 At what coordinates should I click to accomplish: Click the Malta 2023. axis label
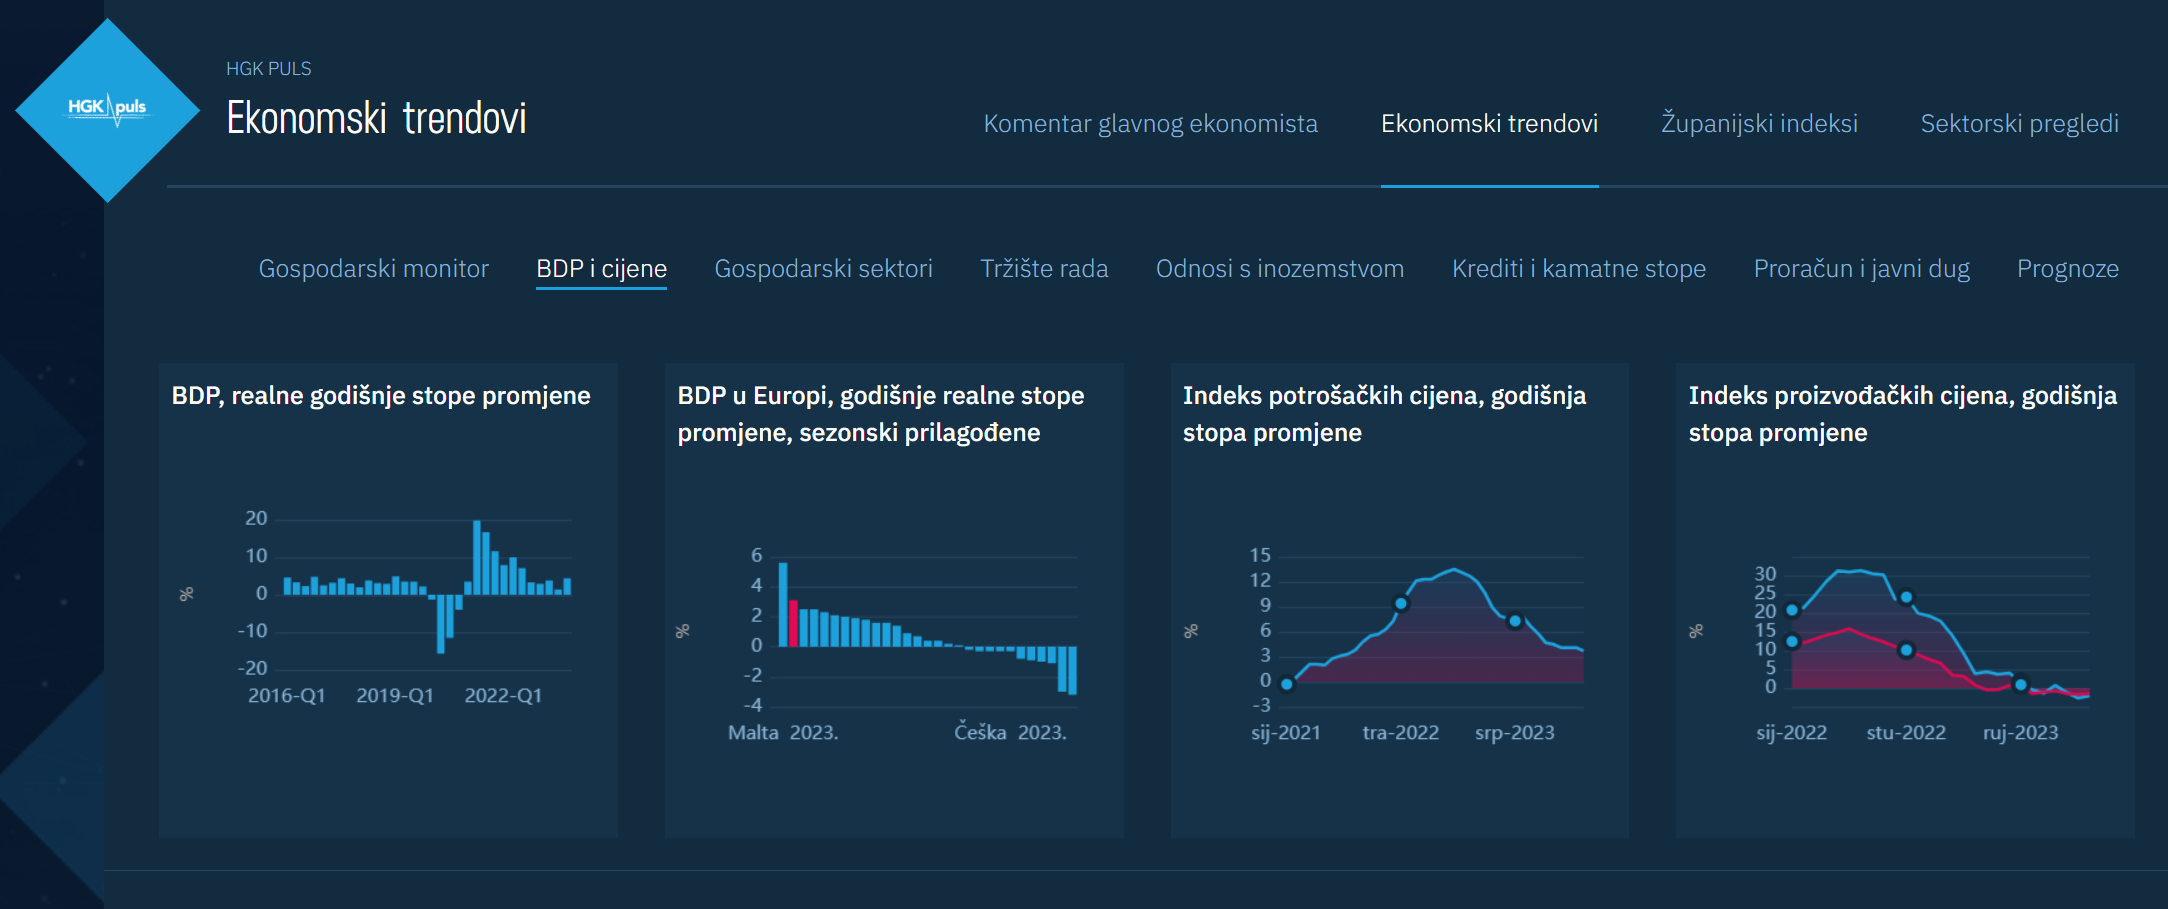pos(783,733)
